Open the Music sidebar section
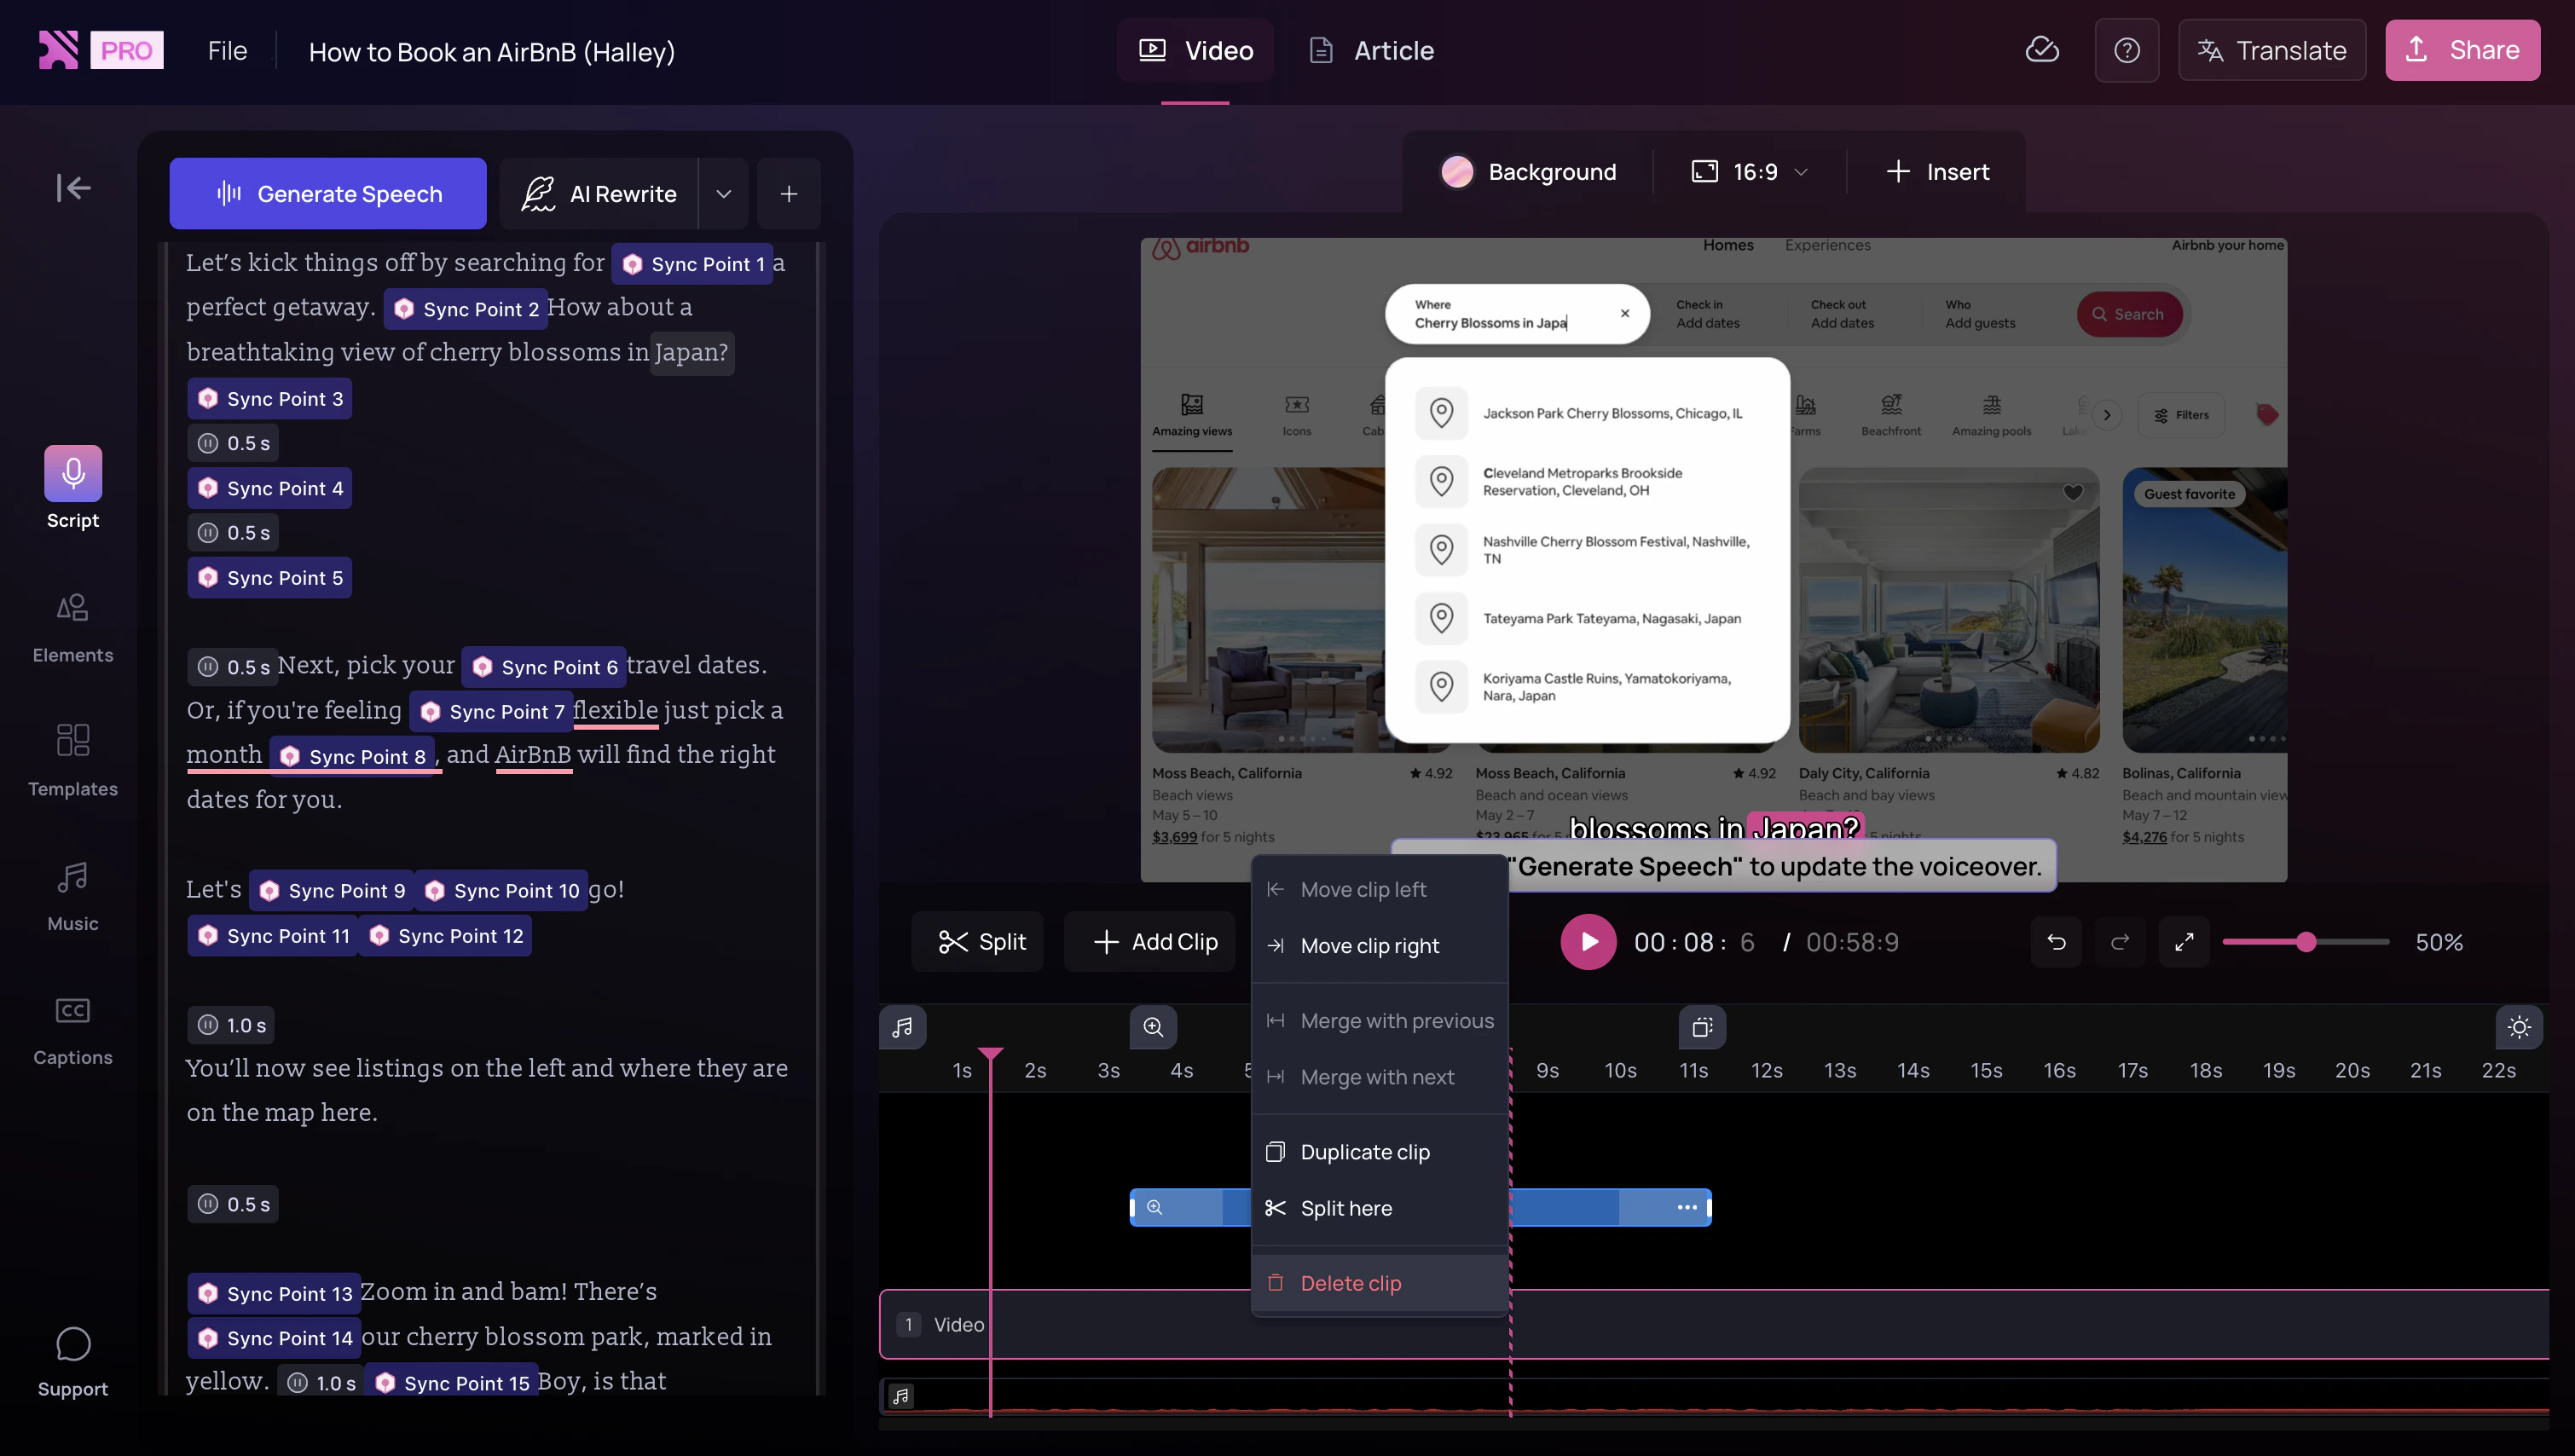 click(x=73, y=897)
